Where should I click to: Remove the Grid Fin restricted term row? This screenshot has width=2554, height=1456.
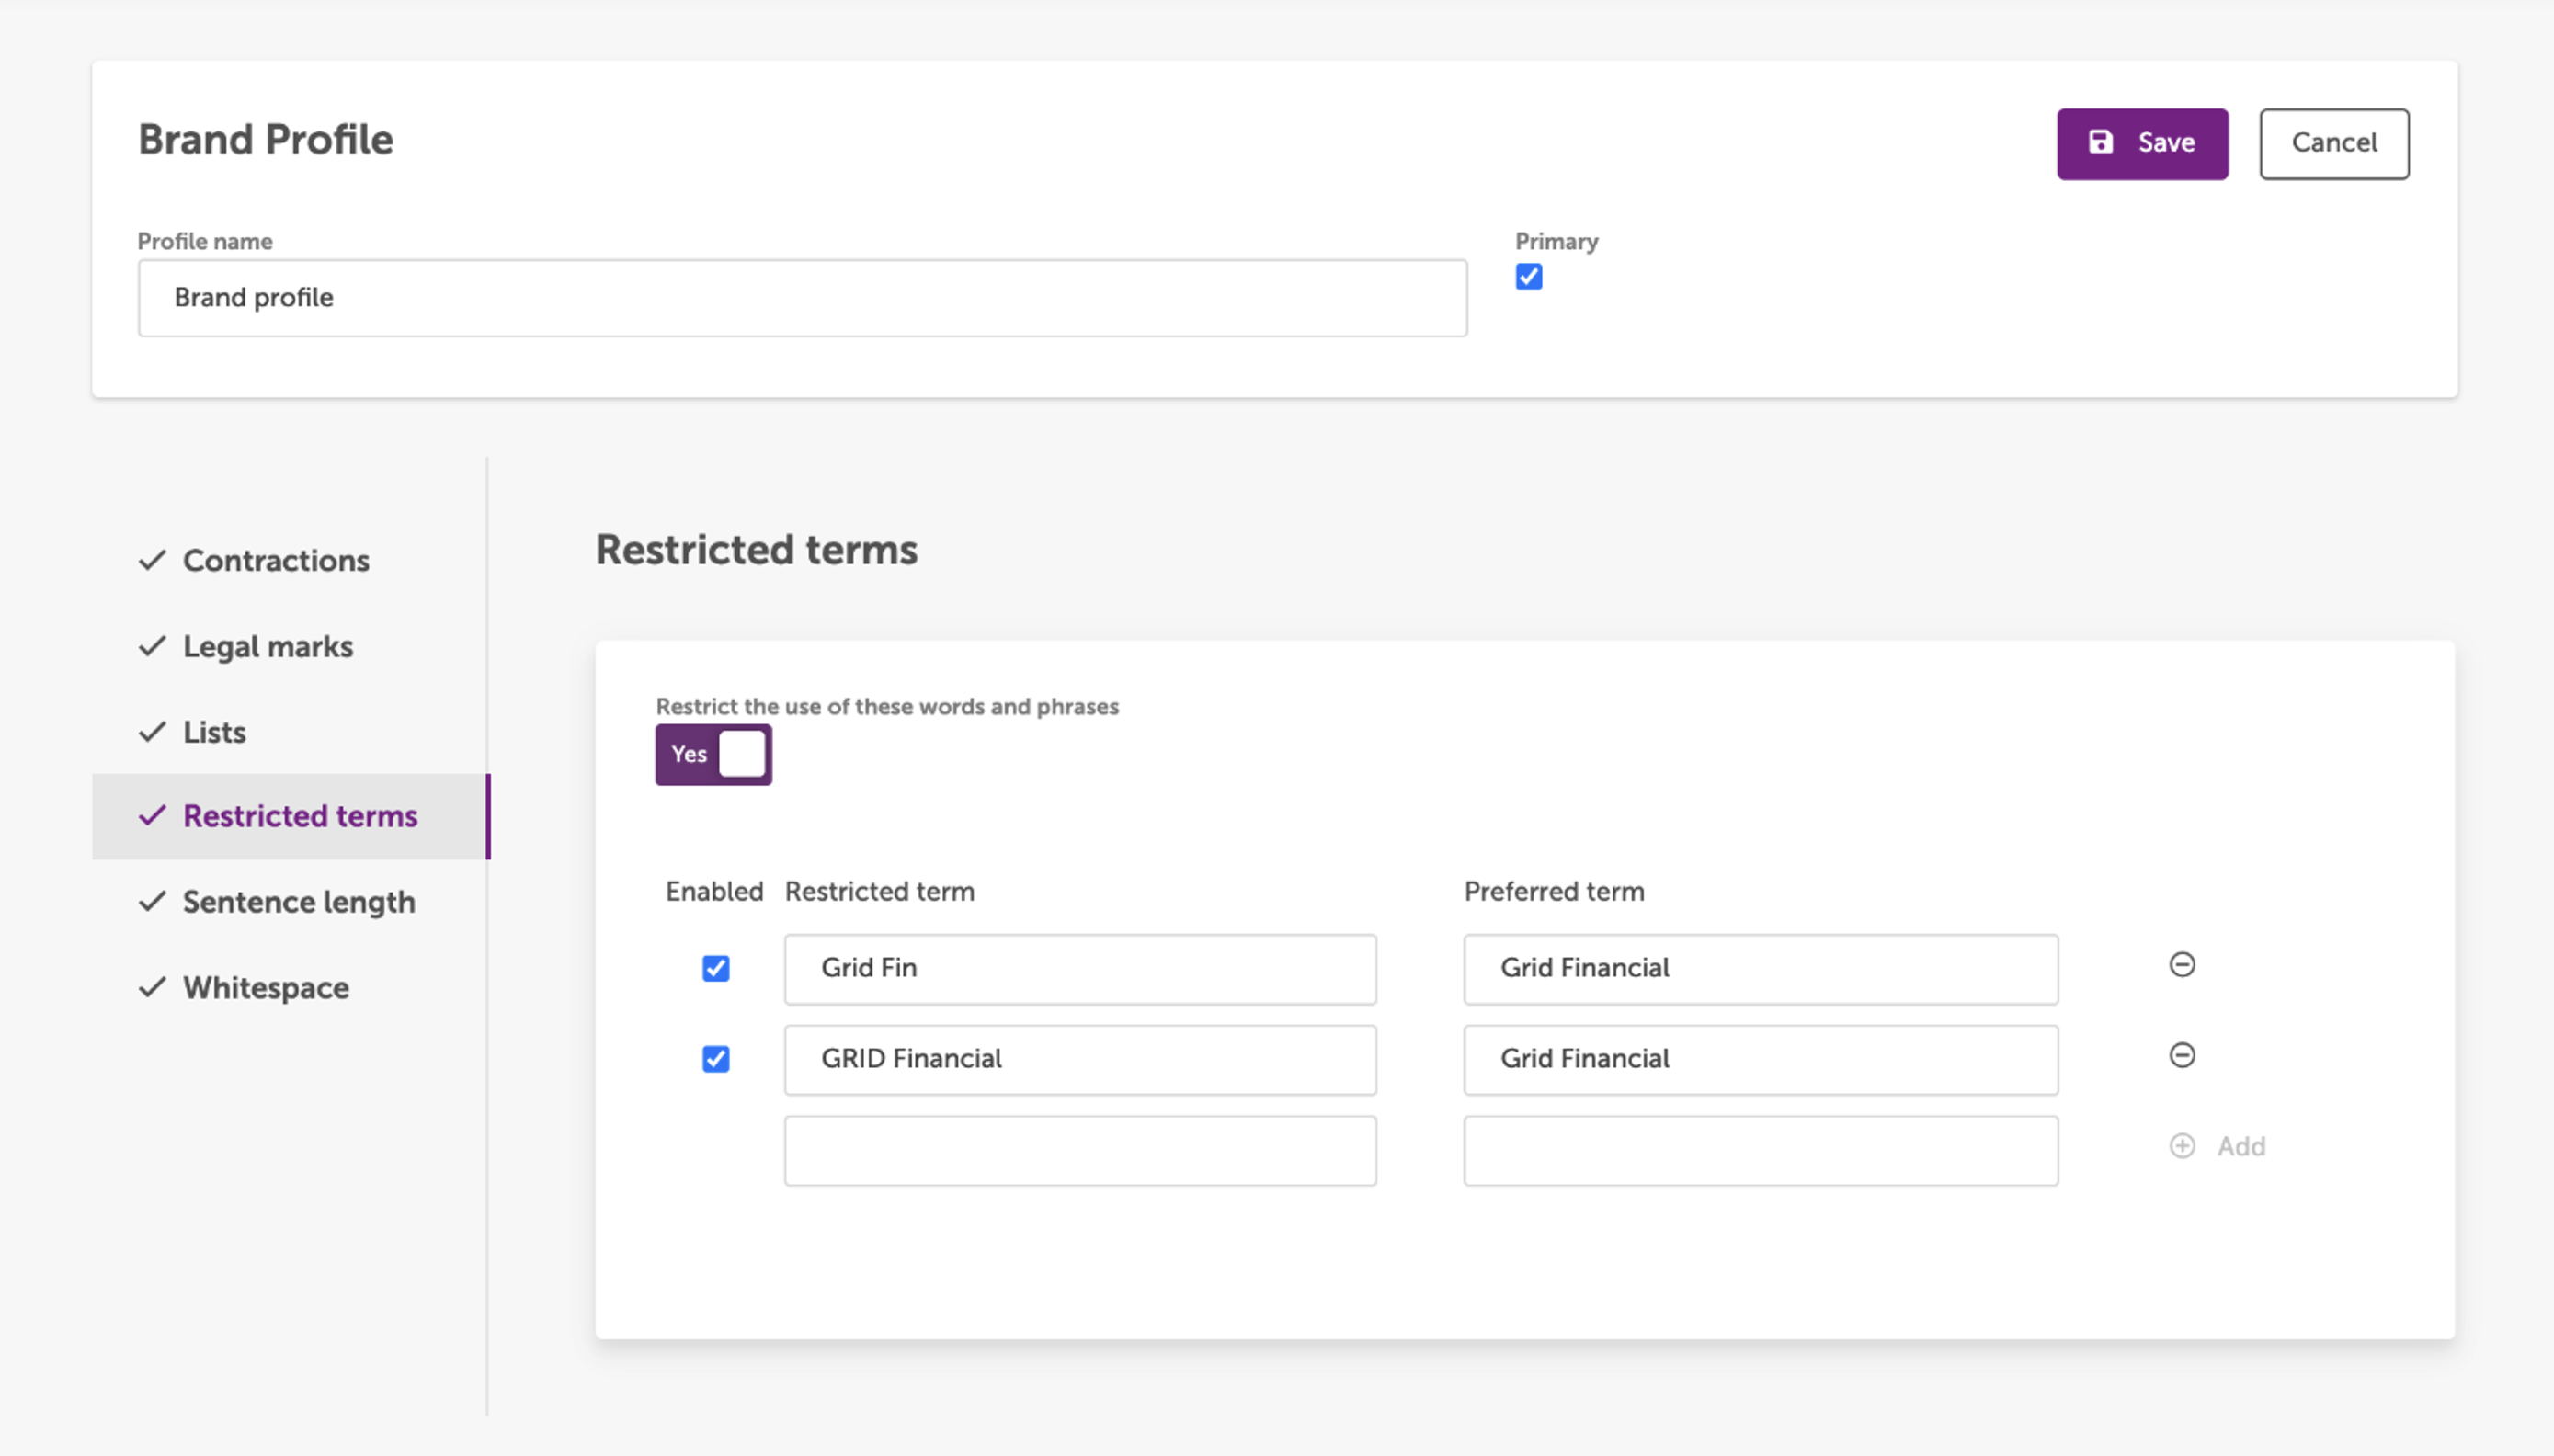[x=2181, y=965]
